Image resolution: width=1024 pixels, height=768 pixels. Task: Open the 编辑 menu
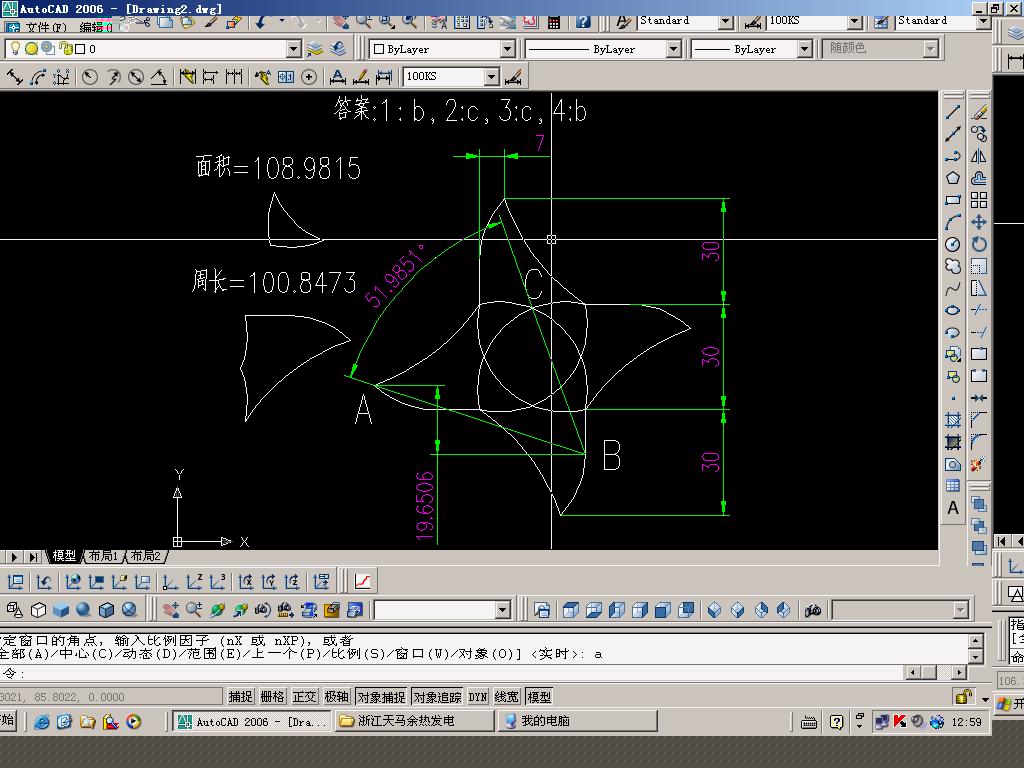click(95, 27)
